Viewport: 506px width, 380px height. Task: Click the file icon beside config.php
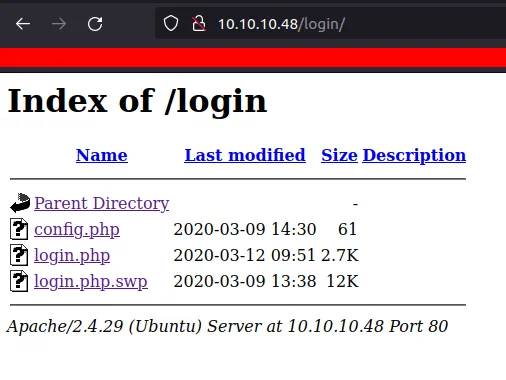pyautogui.click(x=19, y=229)
